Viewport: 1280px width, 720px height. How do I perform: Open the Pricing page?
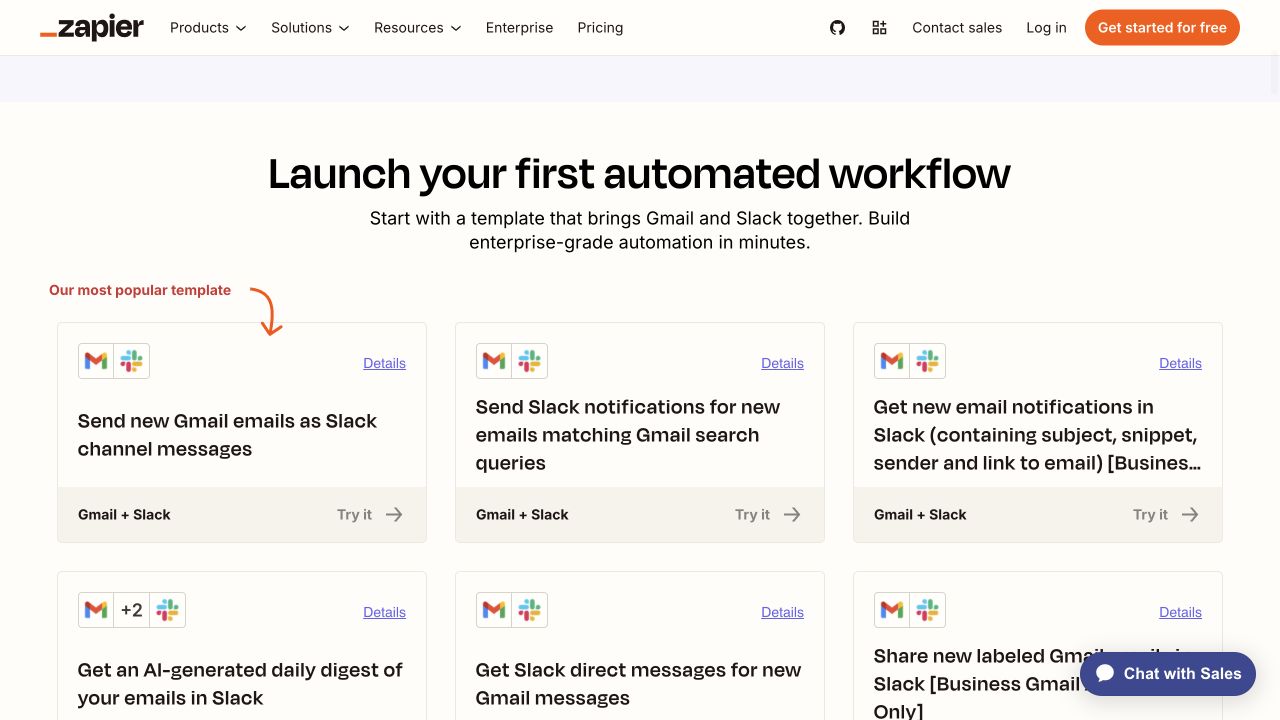[x=600, y=28]
